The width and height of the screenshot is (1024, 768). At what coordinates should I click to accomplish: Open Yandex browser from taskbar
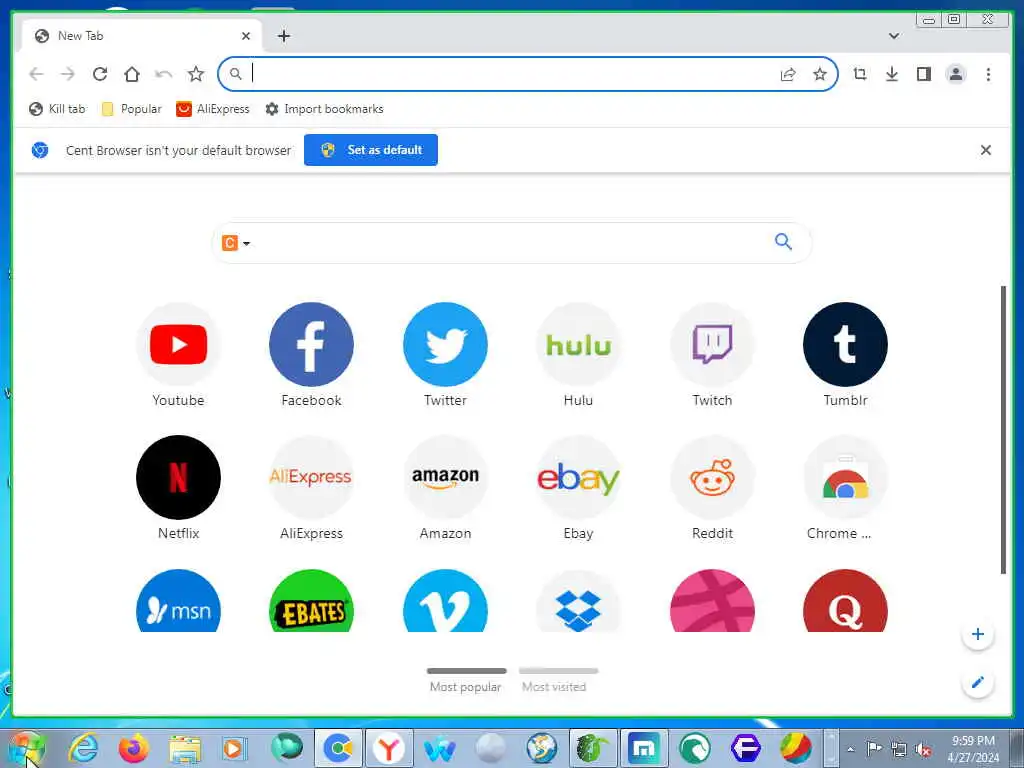pyautogui.click(x=389, y=749)
